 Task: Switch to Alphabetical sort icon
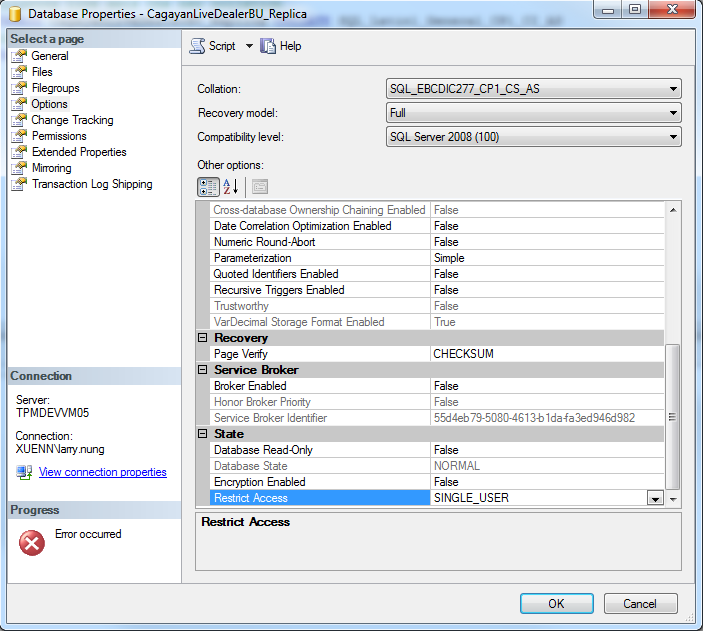[x=231, y=187]
